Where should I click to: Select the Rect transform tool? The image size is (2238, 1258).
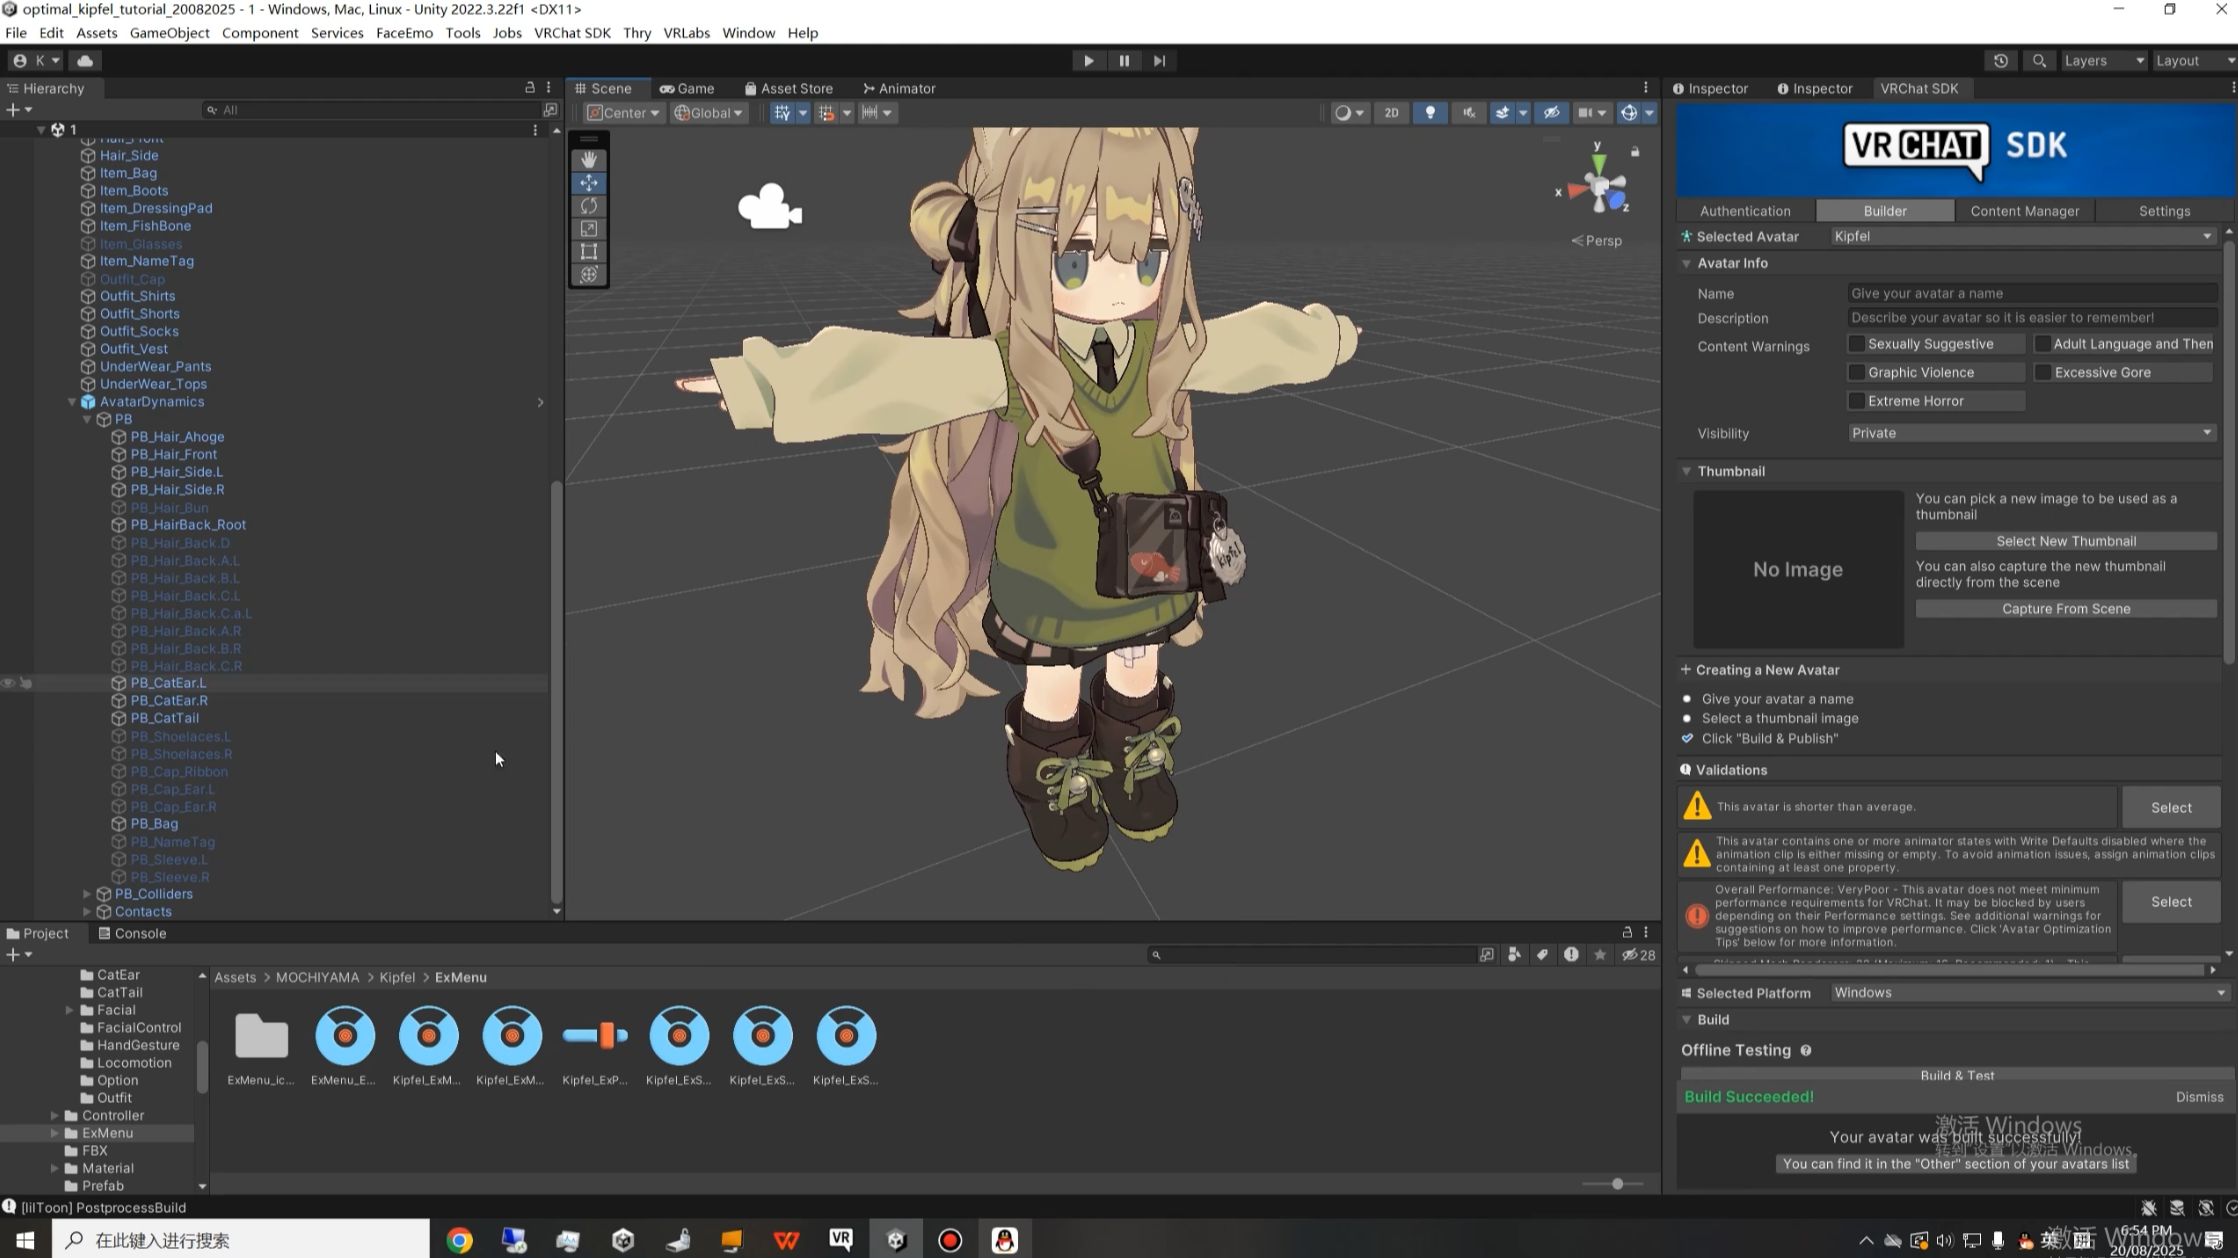pyautogui.click(x=589, y=252)
